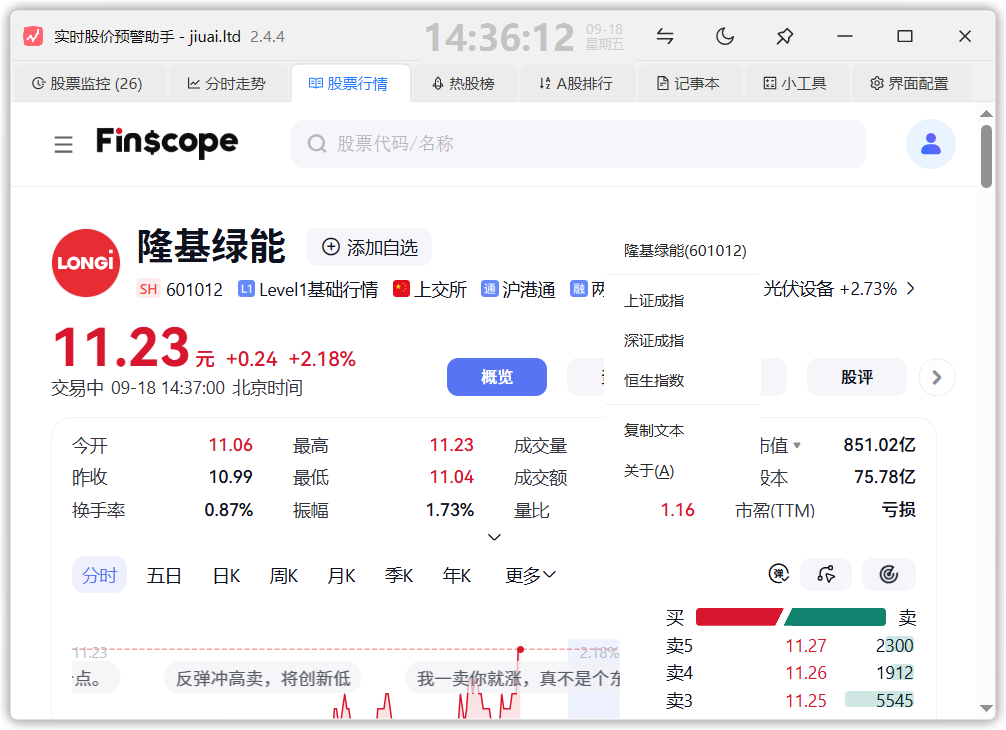
Task: Click the radar target icon above order book
Action: tap(889, 574)
